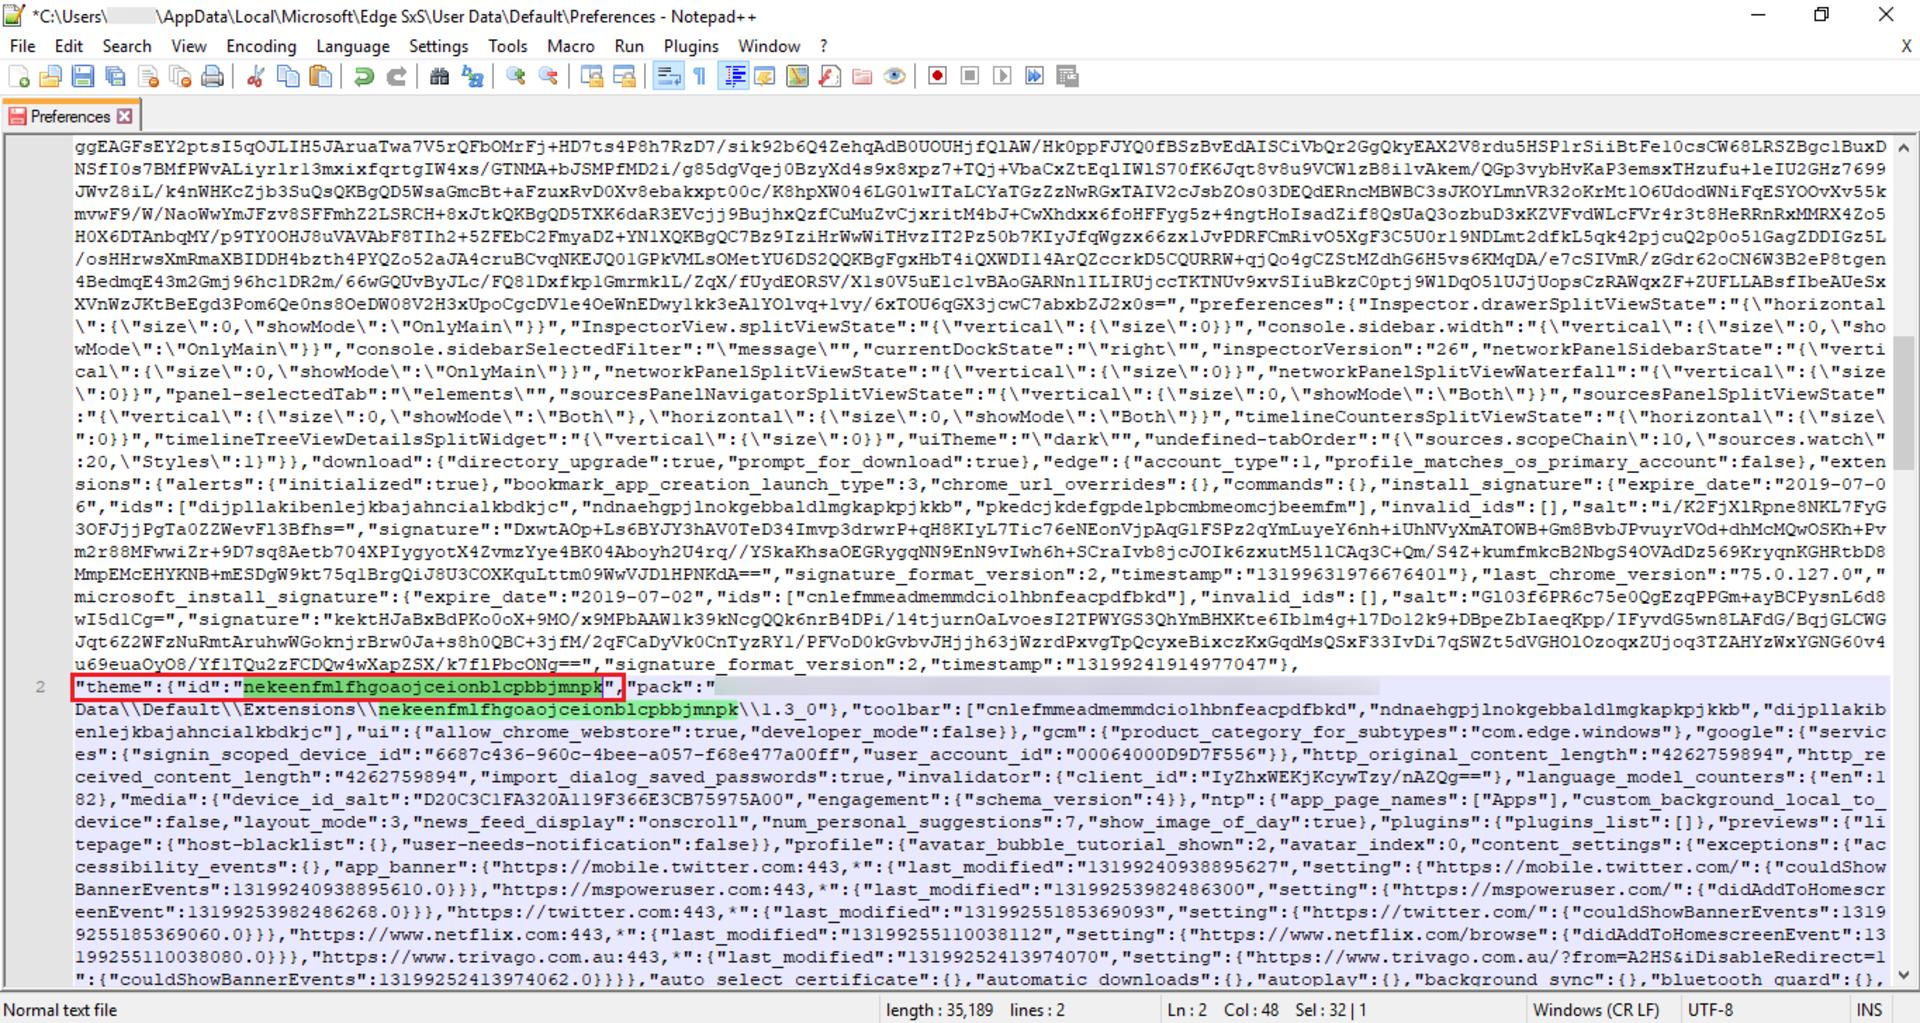Close the Preferences tab with its red X
This screenshot has height=1023, width=1920.
tap(124, 116)
